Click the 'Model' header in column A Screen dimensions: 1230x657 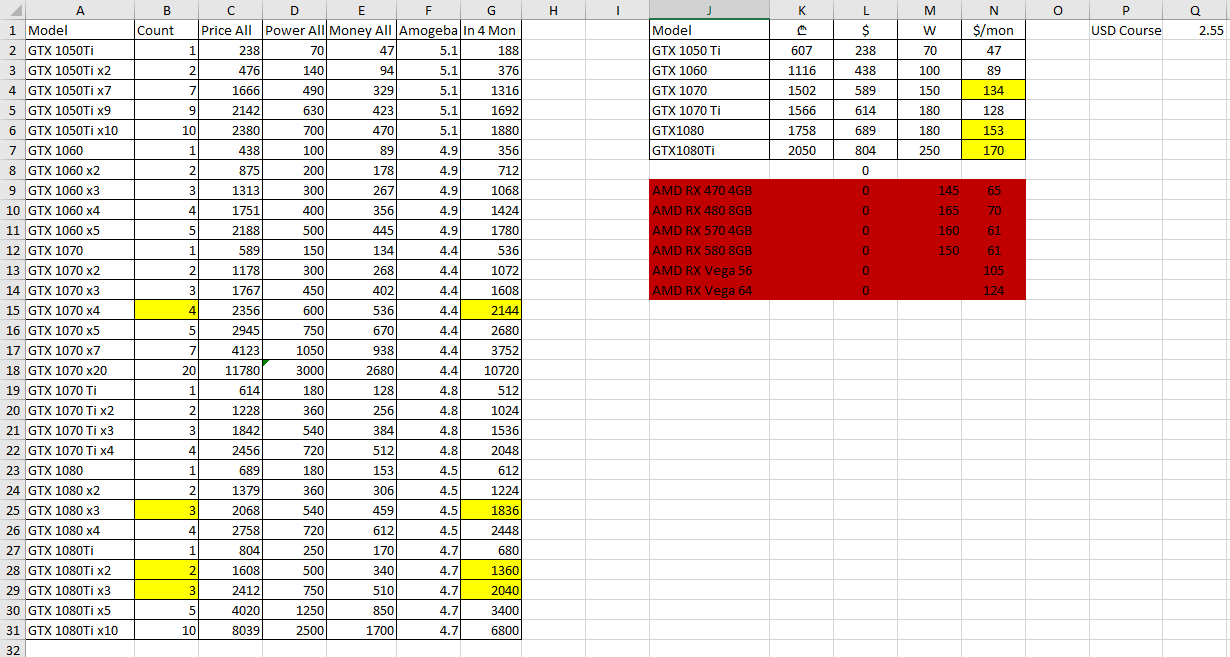tap(80, 30)
